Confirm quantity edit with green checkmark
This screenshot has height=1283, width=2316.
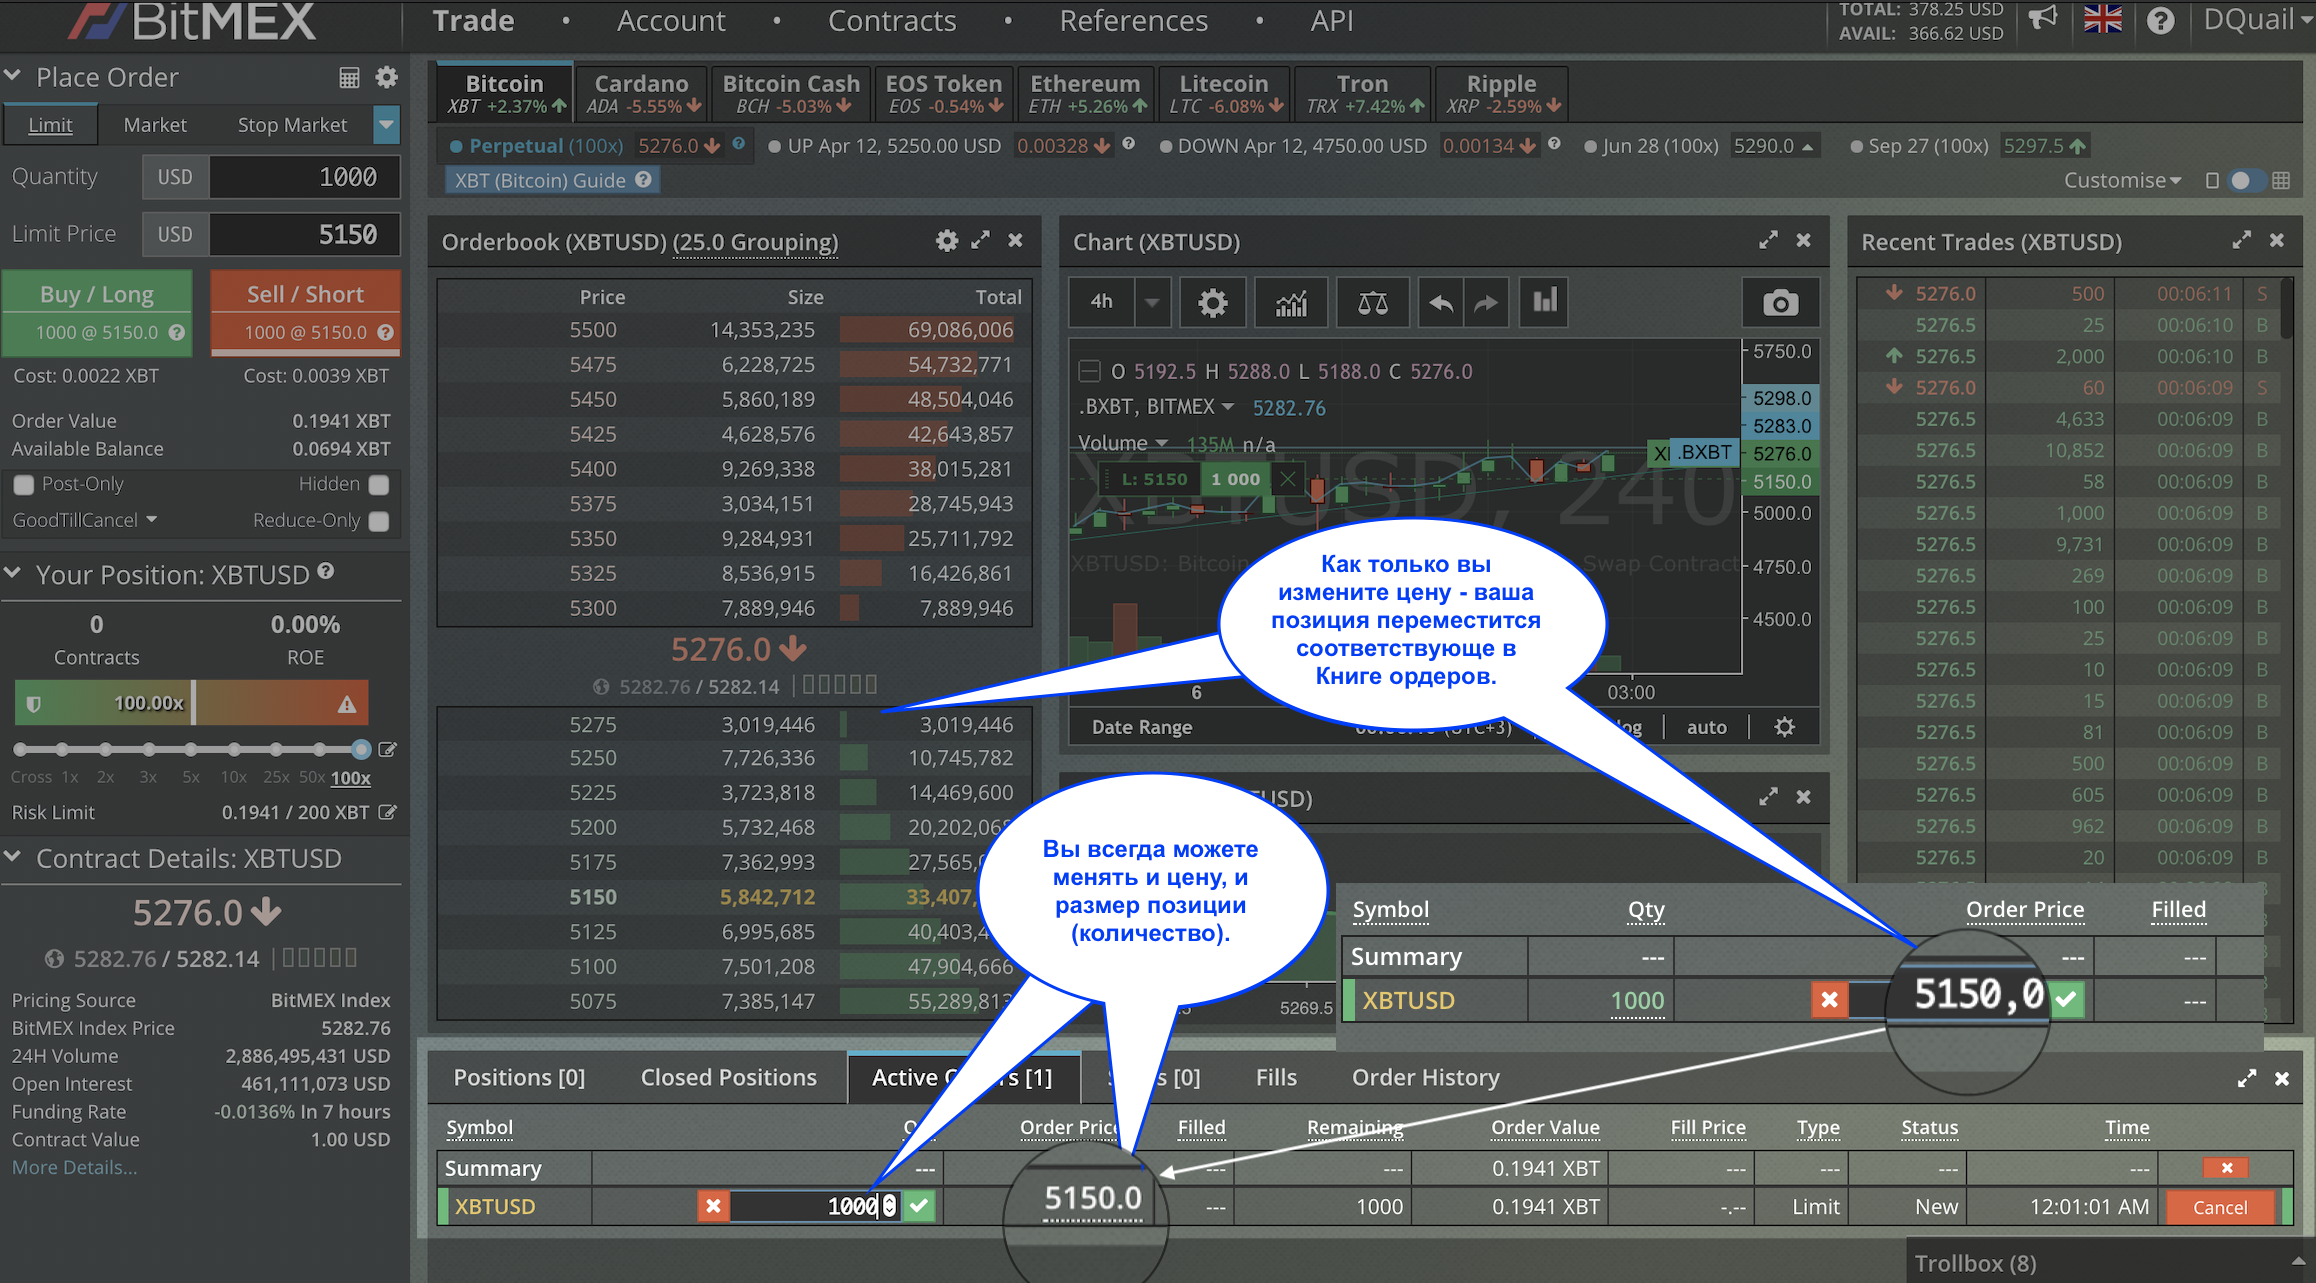point(919,1206)
